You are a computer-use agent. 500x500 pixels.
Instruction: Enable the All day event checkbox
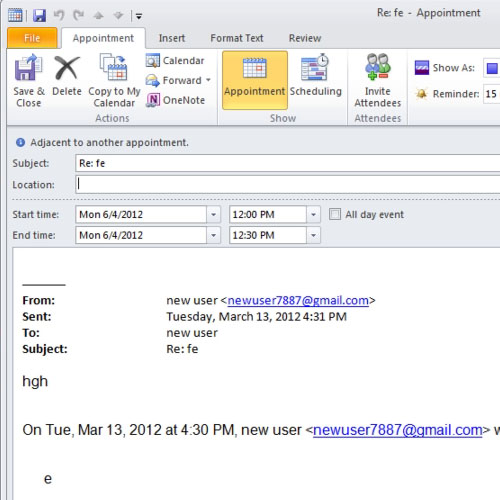tap(335, 214)
